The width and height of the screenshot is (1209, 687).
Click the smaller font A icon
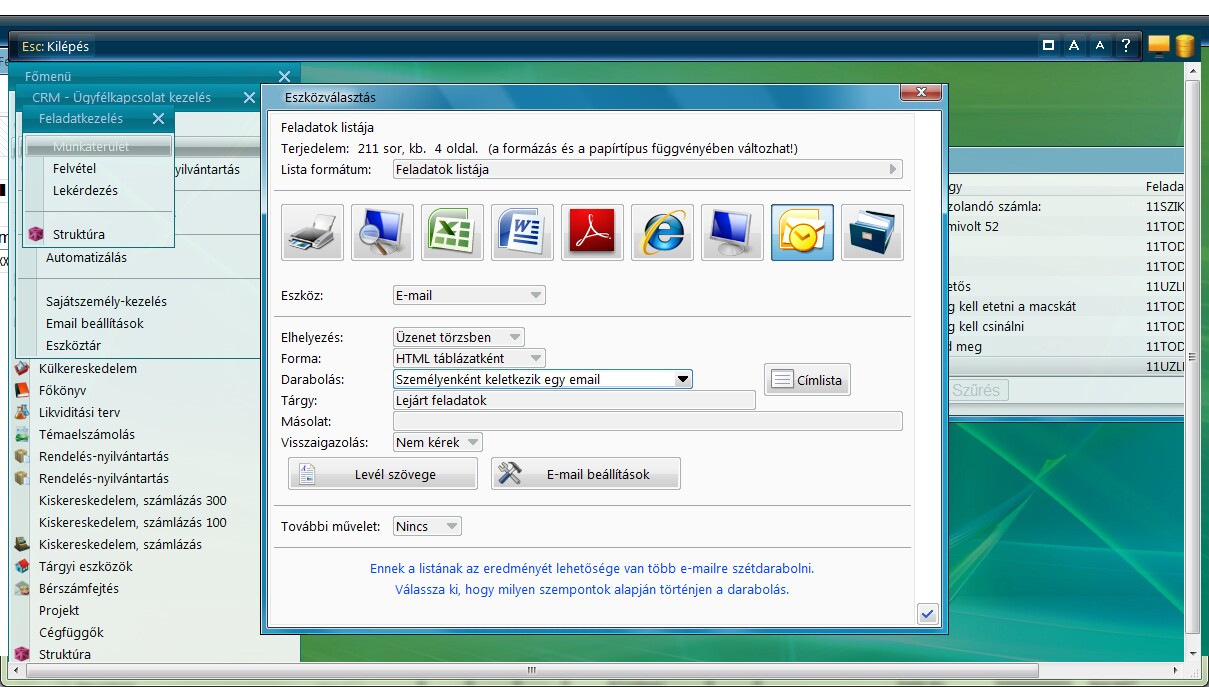[1100, 45]
